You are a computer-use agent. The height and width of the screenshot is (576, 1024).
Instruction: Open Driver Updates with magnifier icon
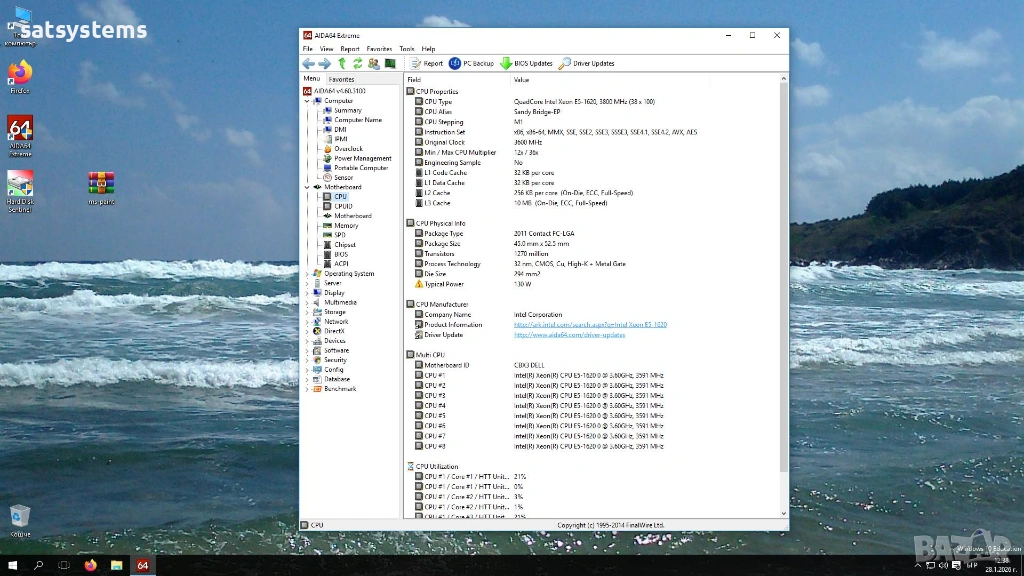pyautogui.click(x=587, y=63)
